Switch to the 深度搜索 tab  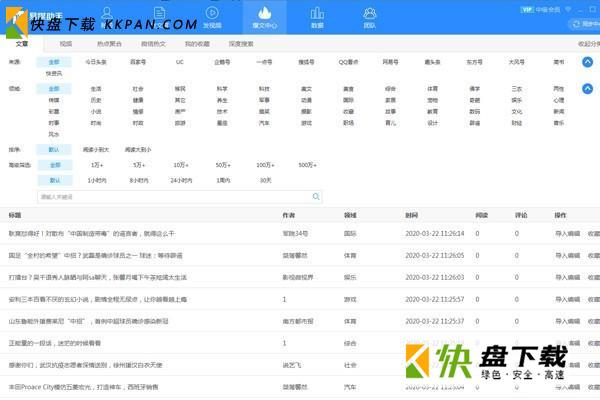(x=241, y=44)
